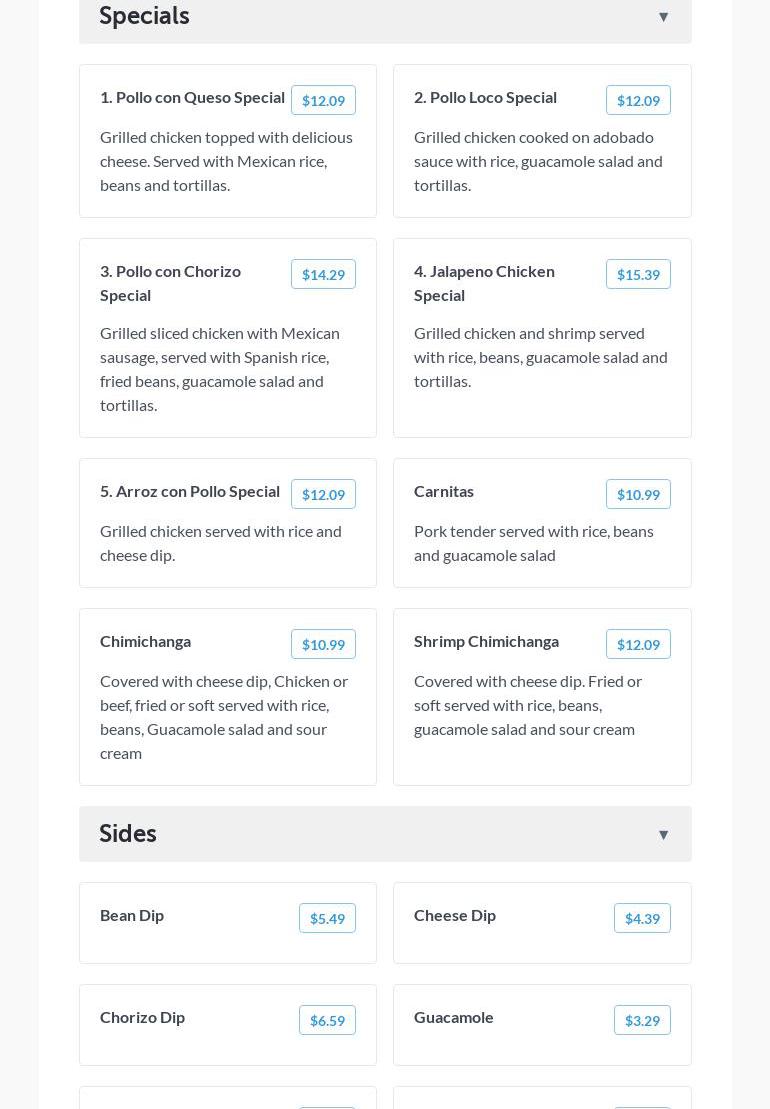This screenshot has width=770, height=1109.
Task: Collapse the Sides section arrow
Action: (663, 835)
